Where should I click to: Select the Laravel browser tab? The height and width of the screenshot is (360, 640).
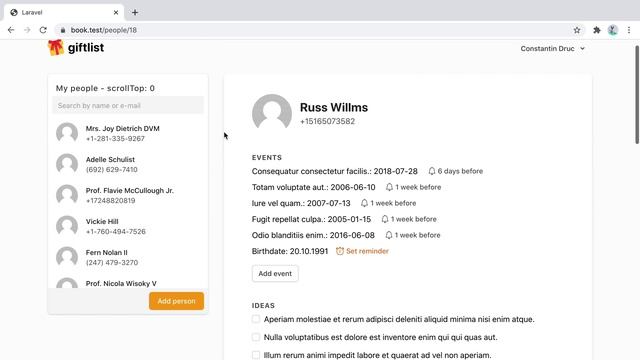(x=64, y=12)
